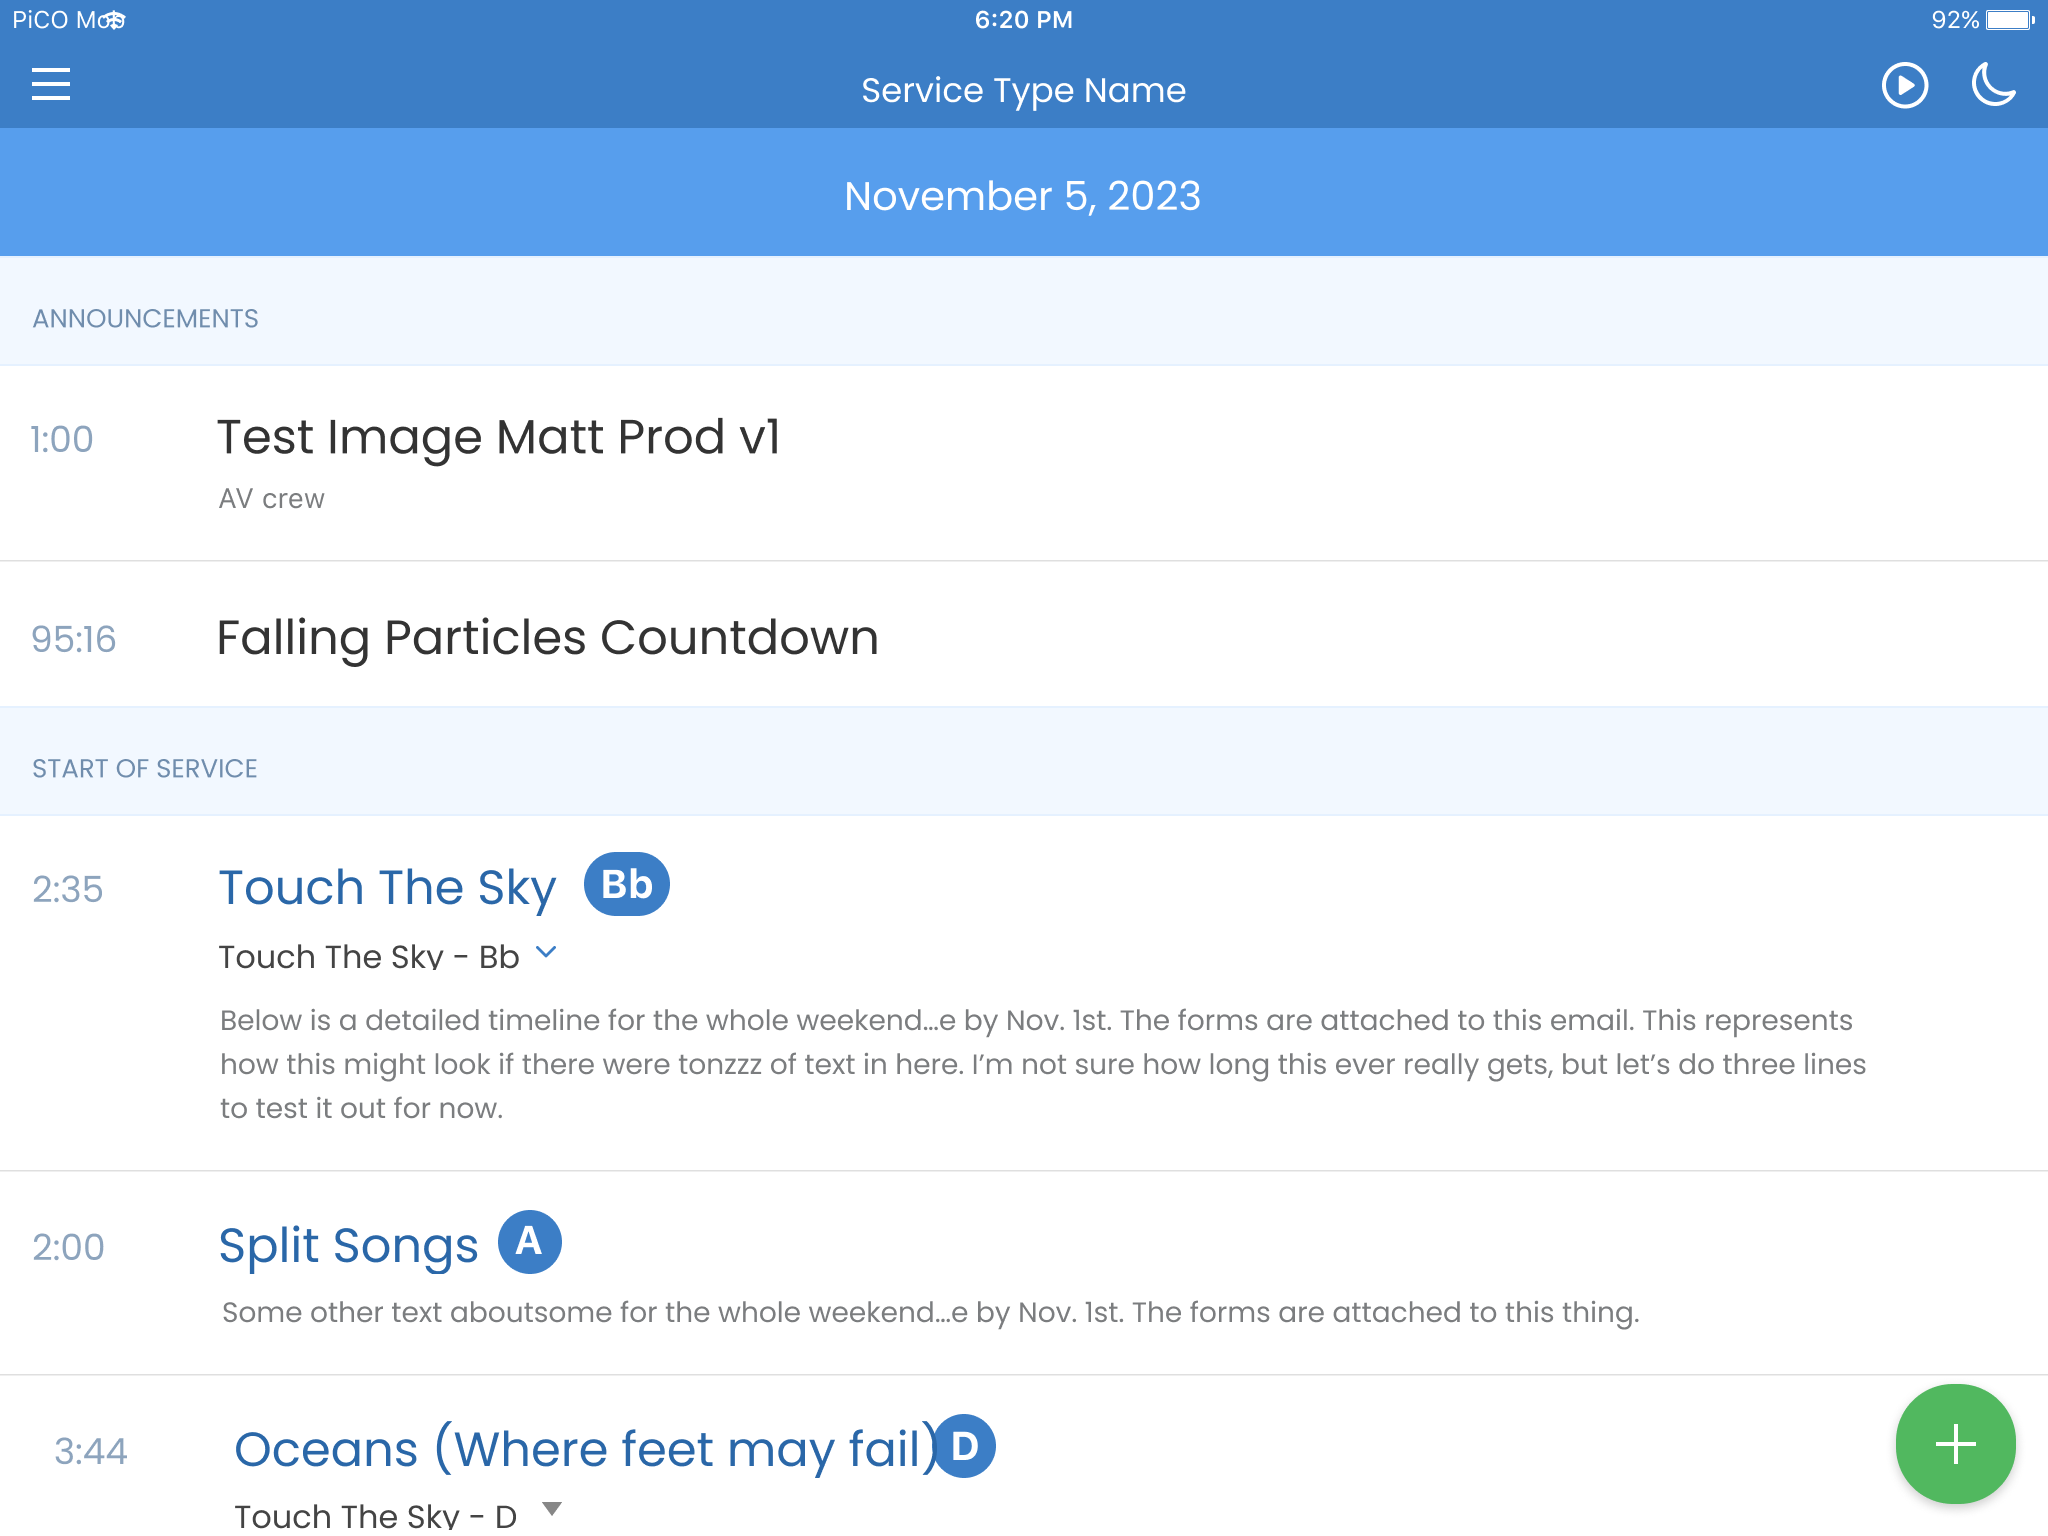Open the Split Songs item
Image resolution: width=2048 pixels, height=1536 pixels.
click(349, 1244)
